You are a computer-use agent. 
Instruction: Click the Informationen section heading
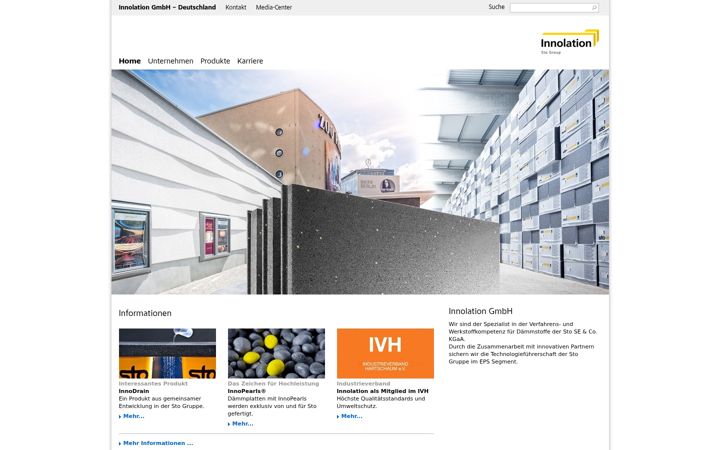coord(145,313)
